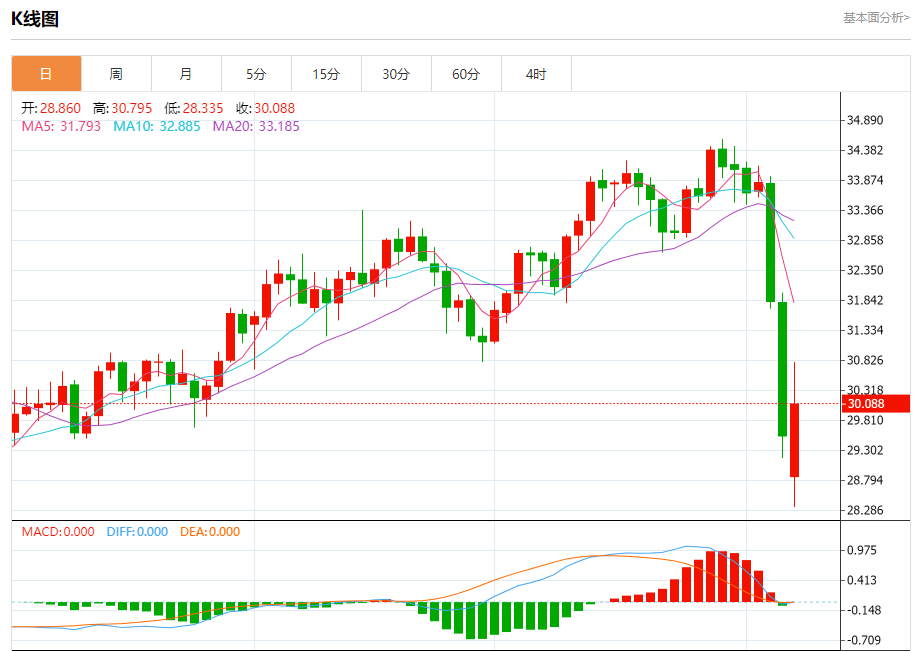Click the MA20: 33.185 indicator label
Image resolution: width=915 pixels, height=651 pixels.
(256, 126)
